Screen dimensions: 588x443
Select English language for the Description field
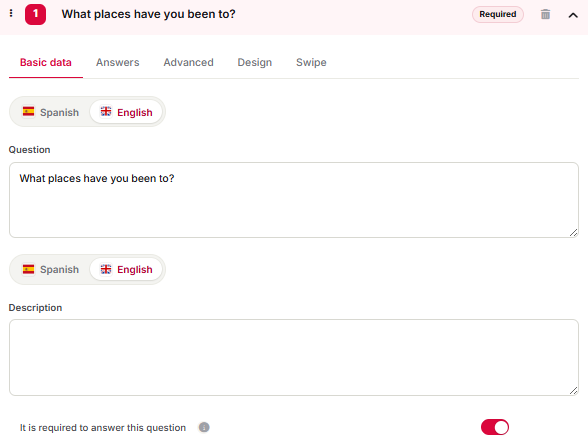[x=126, y=269]
